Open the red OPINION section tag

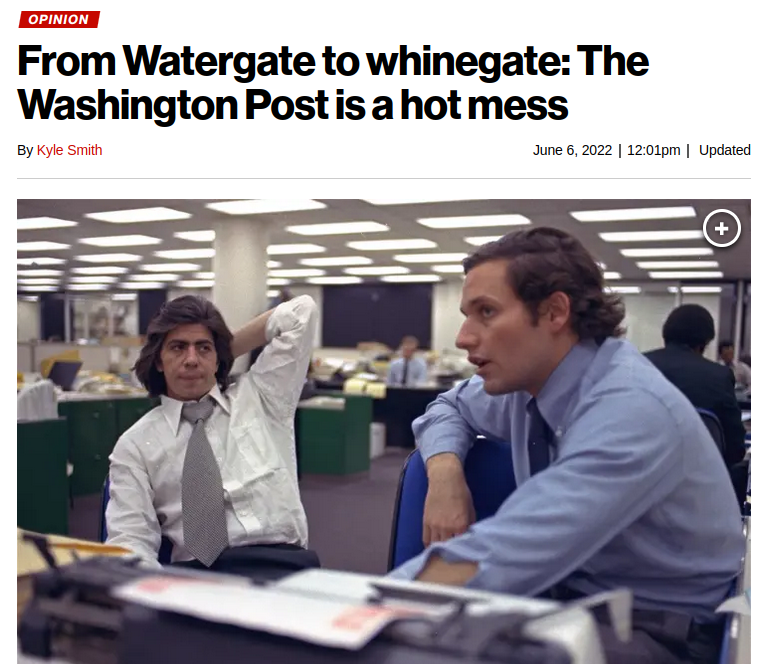click(59, 20)
